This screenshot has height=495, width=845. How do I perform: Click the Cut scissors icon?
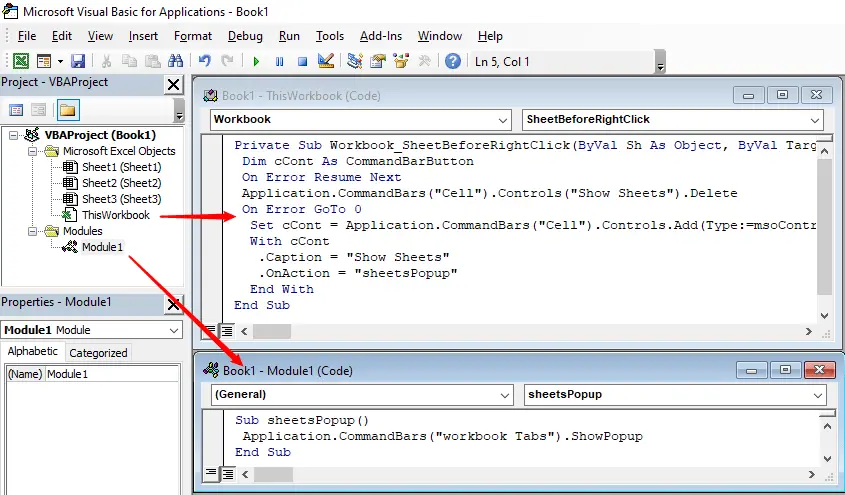(x=106, y=61)
